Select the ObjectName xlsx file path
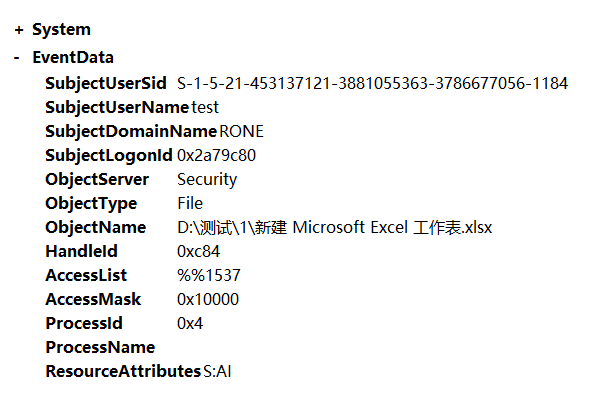Image resolution: width=591 pixels, height=399 pixels. (334, 228)
